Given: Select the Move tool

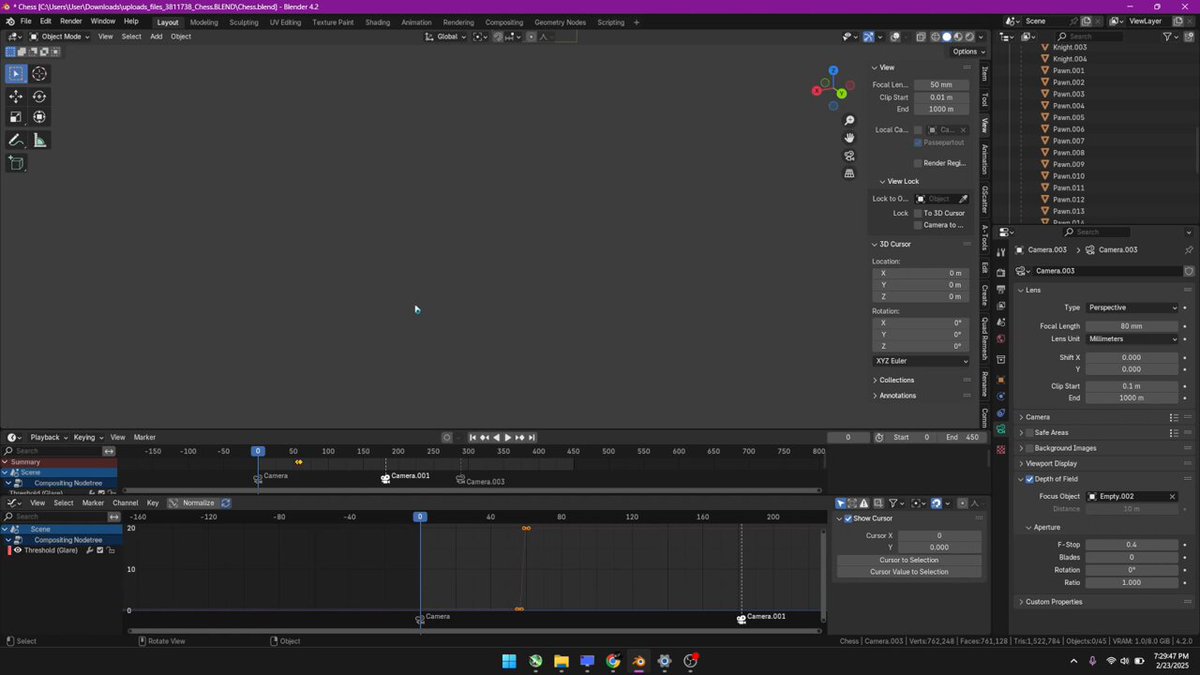Looking at the screenshot, I should 16,97.
